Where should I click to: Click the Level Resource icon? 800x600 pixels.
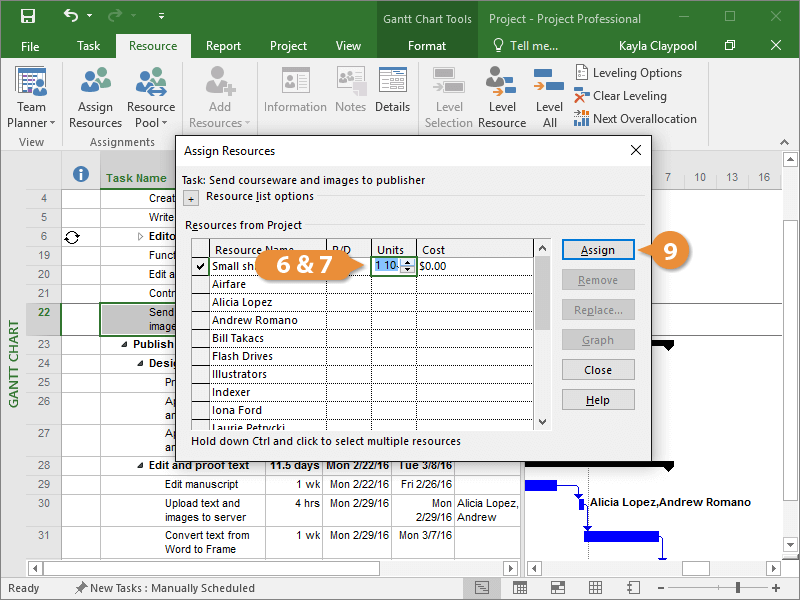[502, 98]
